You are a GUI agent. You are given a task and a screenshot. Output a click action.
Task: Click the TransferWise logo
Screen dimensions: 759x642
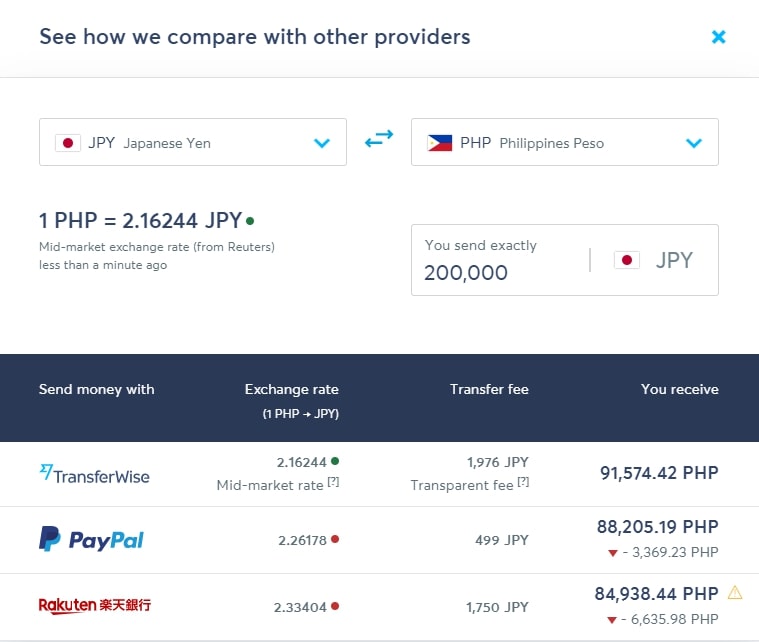pos(94,474)
